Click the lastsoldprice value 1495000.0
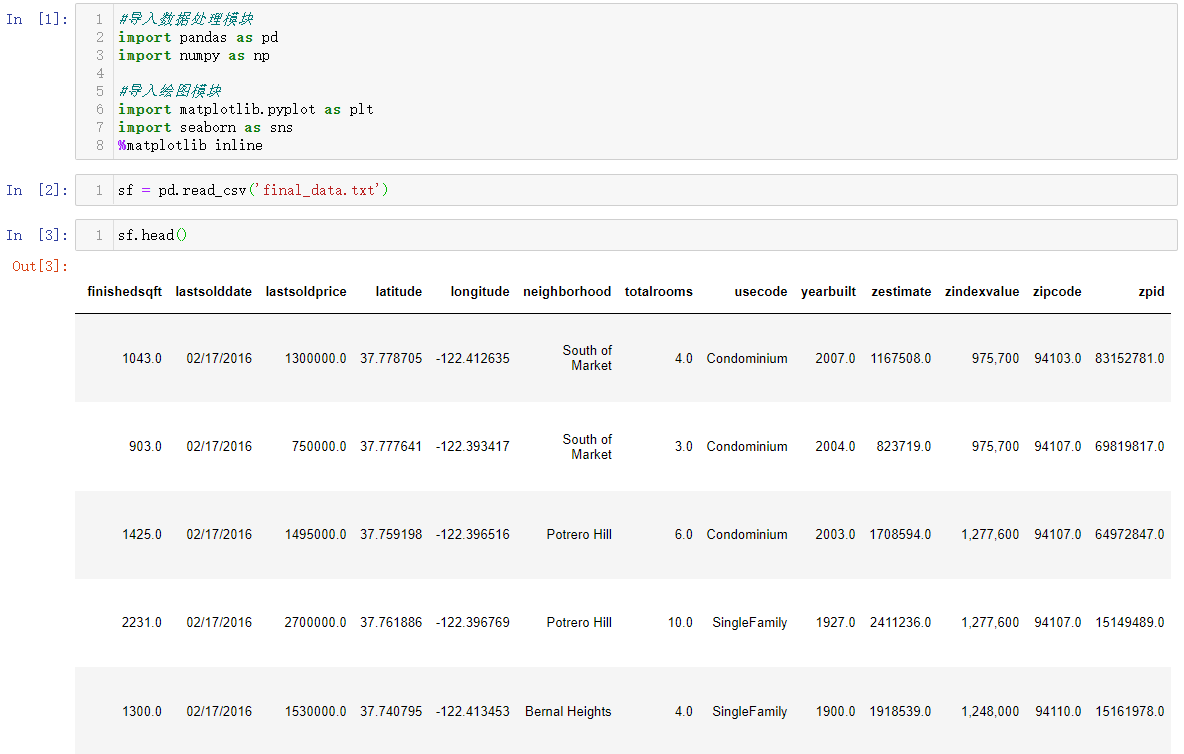1184x754 pixels. pyautogui.click(x=316, y=534)
